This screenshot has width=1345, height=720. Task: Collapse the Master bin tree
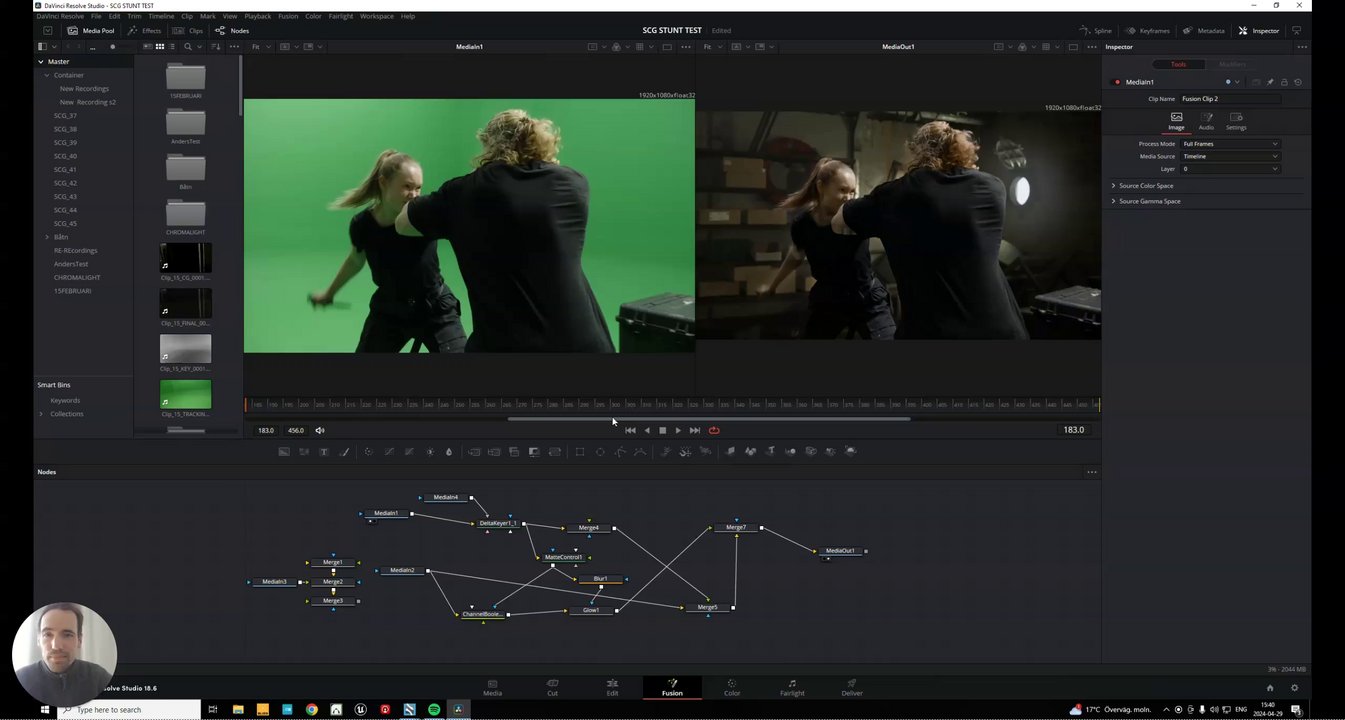point(42,62)
